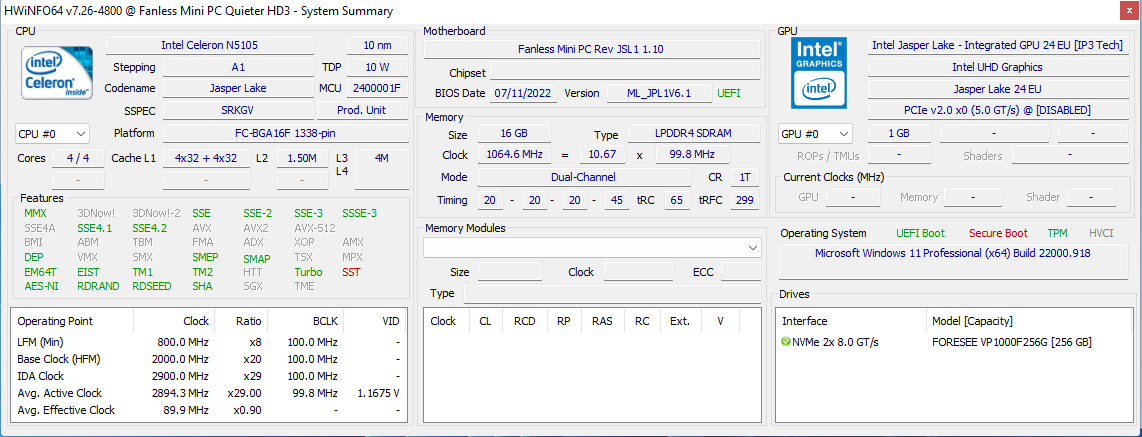Click the 1.50M L2 cache value

[302, 158]
